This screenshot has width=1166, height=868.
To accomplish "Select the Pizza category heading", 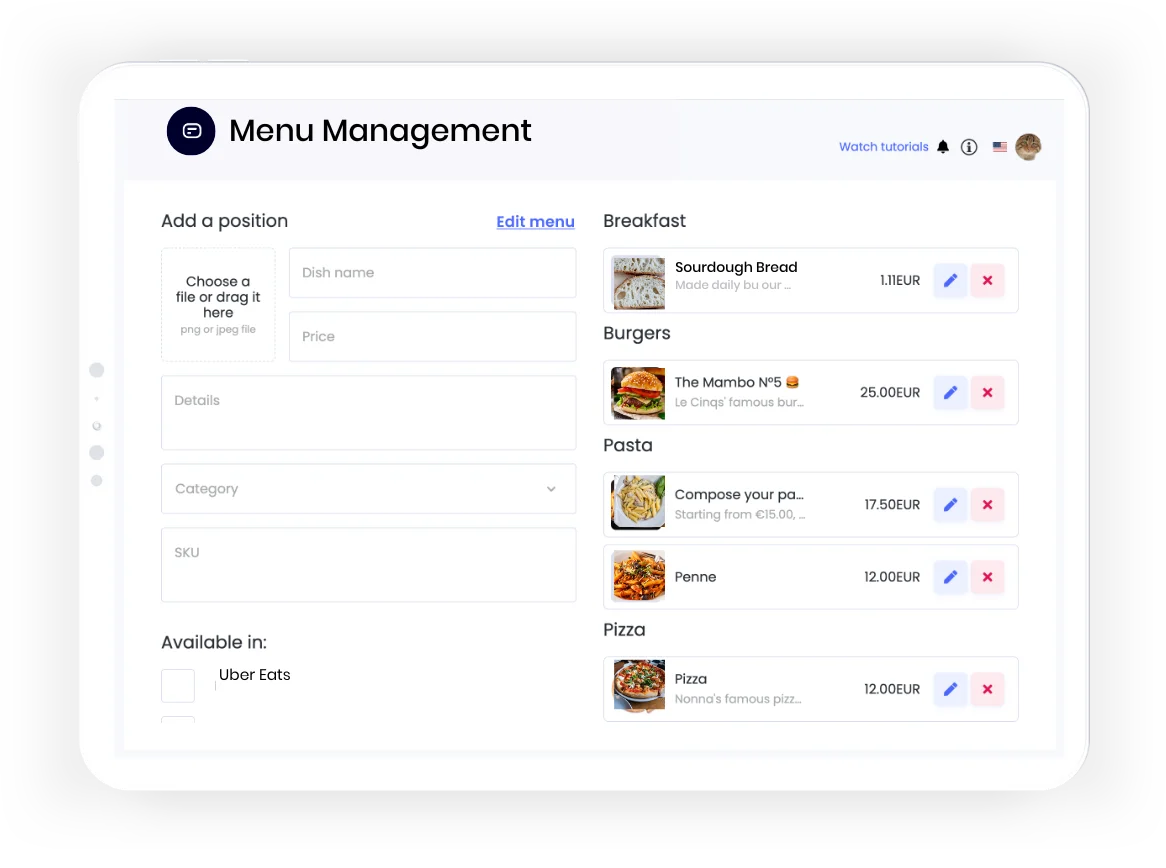I will pos(624,630).
